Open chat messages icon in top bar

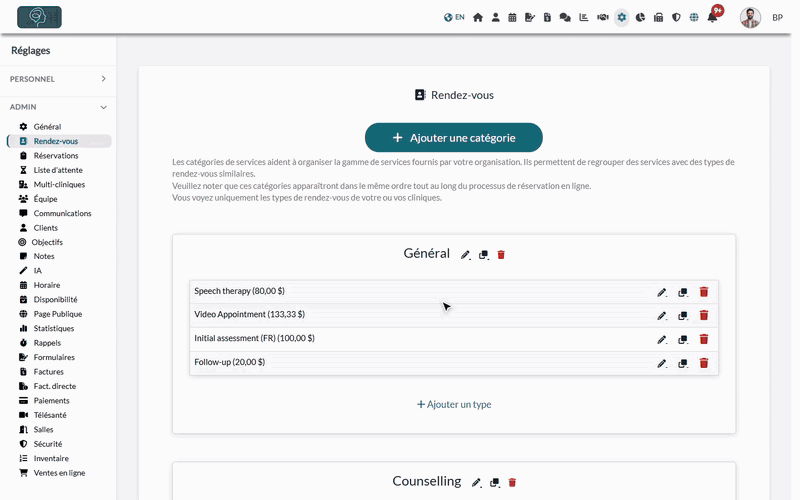(565, 17)
